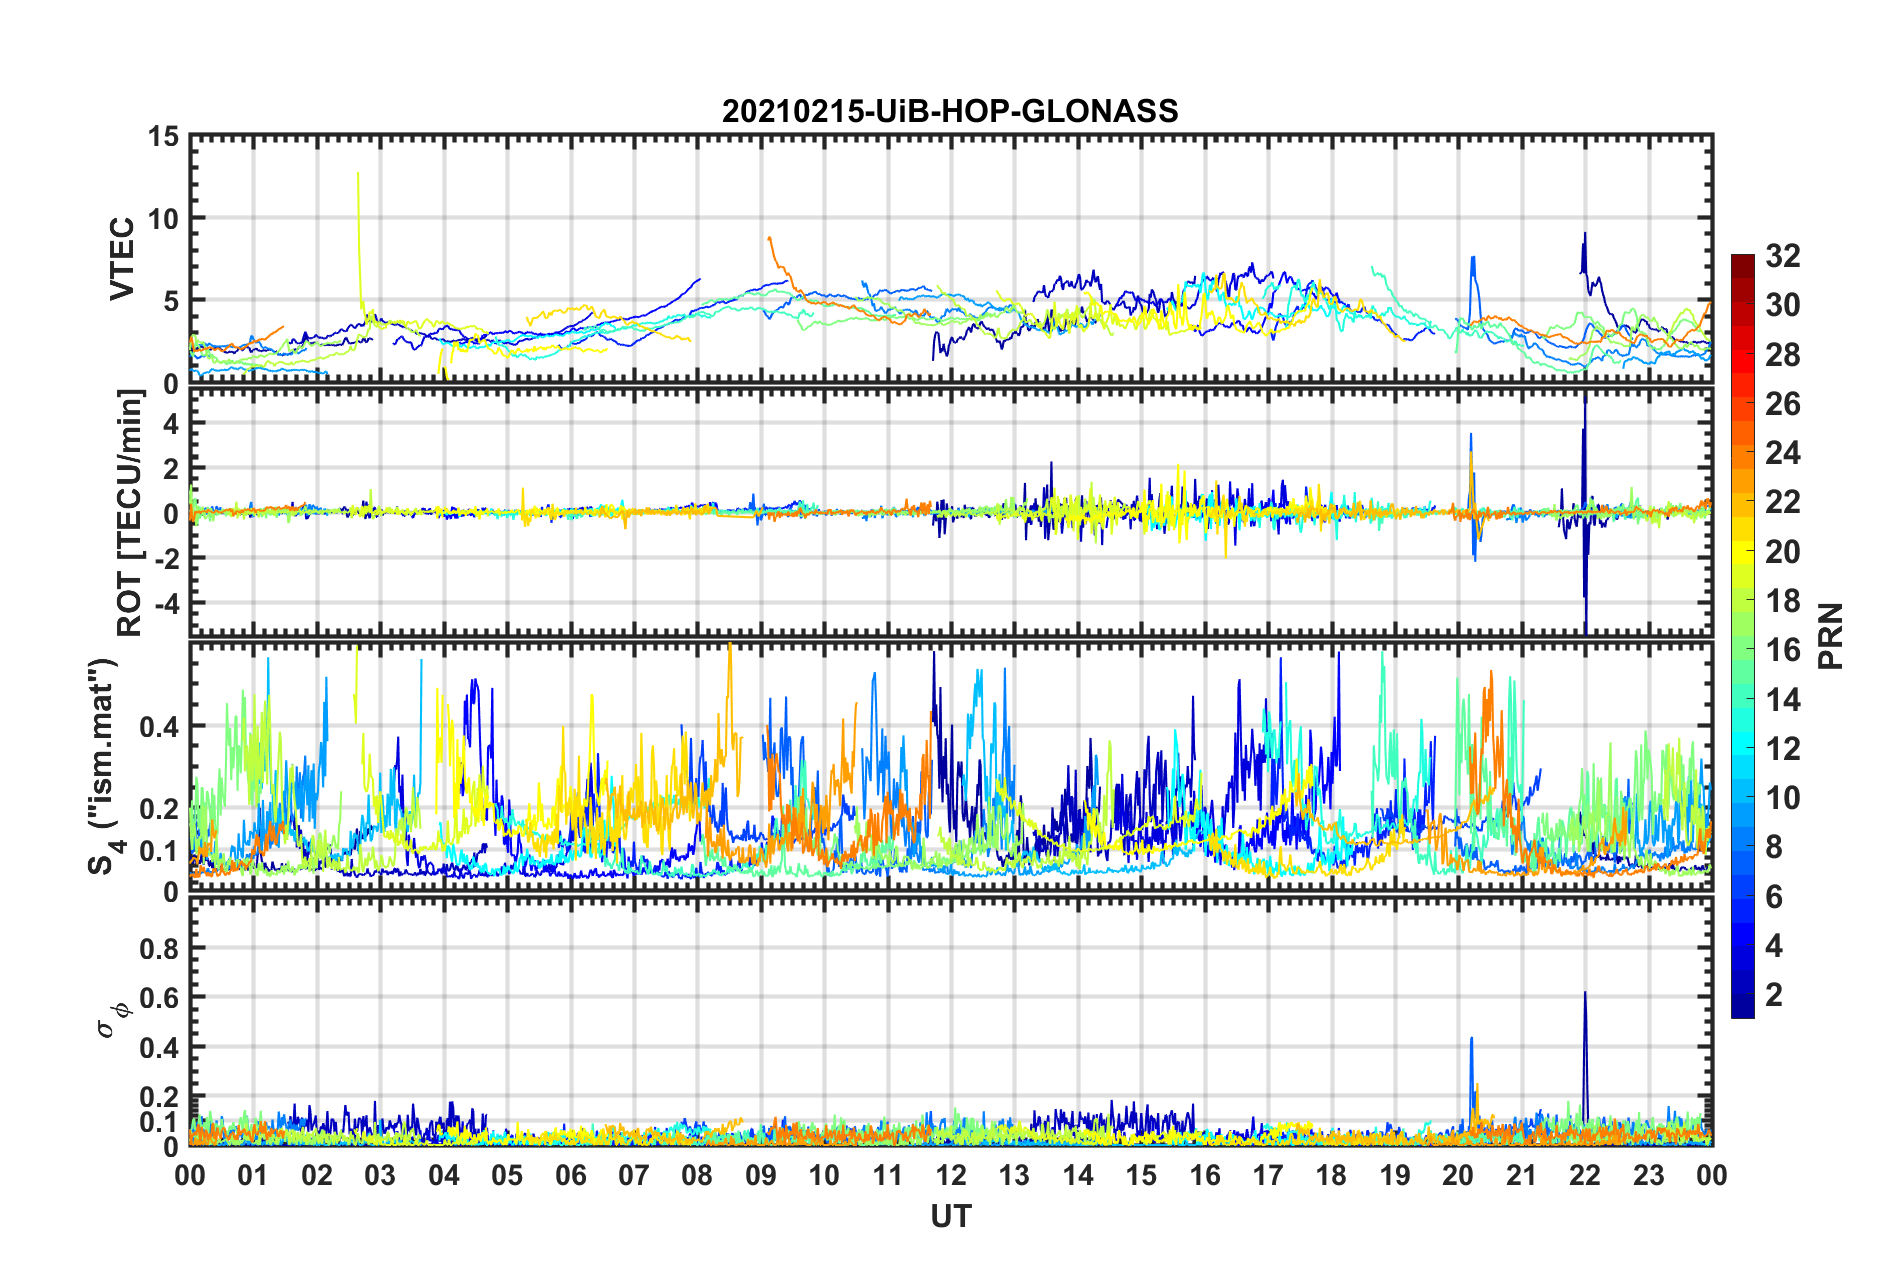Viewport: 1902px width, 1272px height.
Task: Select UT axis tick label 21
Action: click(1522, 1175)
